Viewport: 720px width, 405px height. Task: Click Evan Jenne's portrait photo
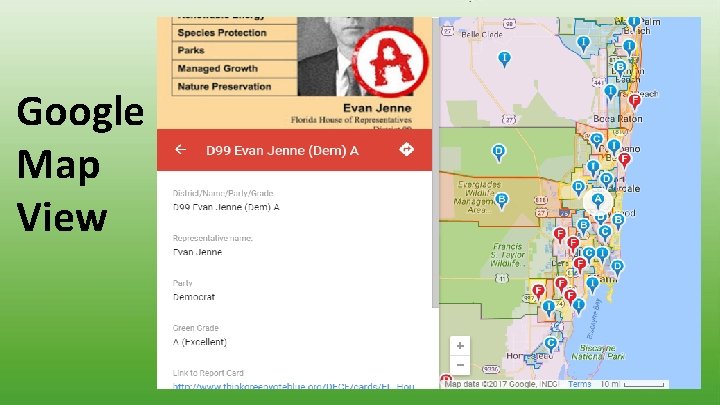(355, 56)
